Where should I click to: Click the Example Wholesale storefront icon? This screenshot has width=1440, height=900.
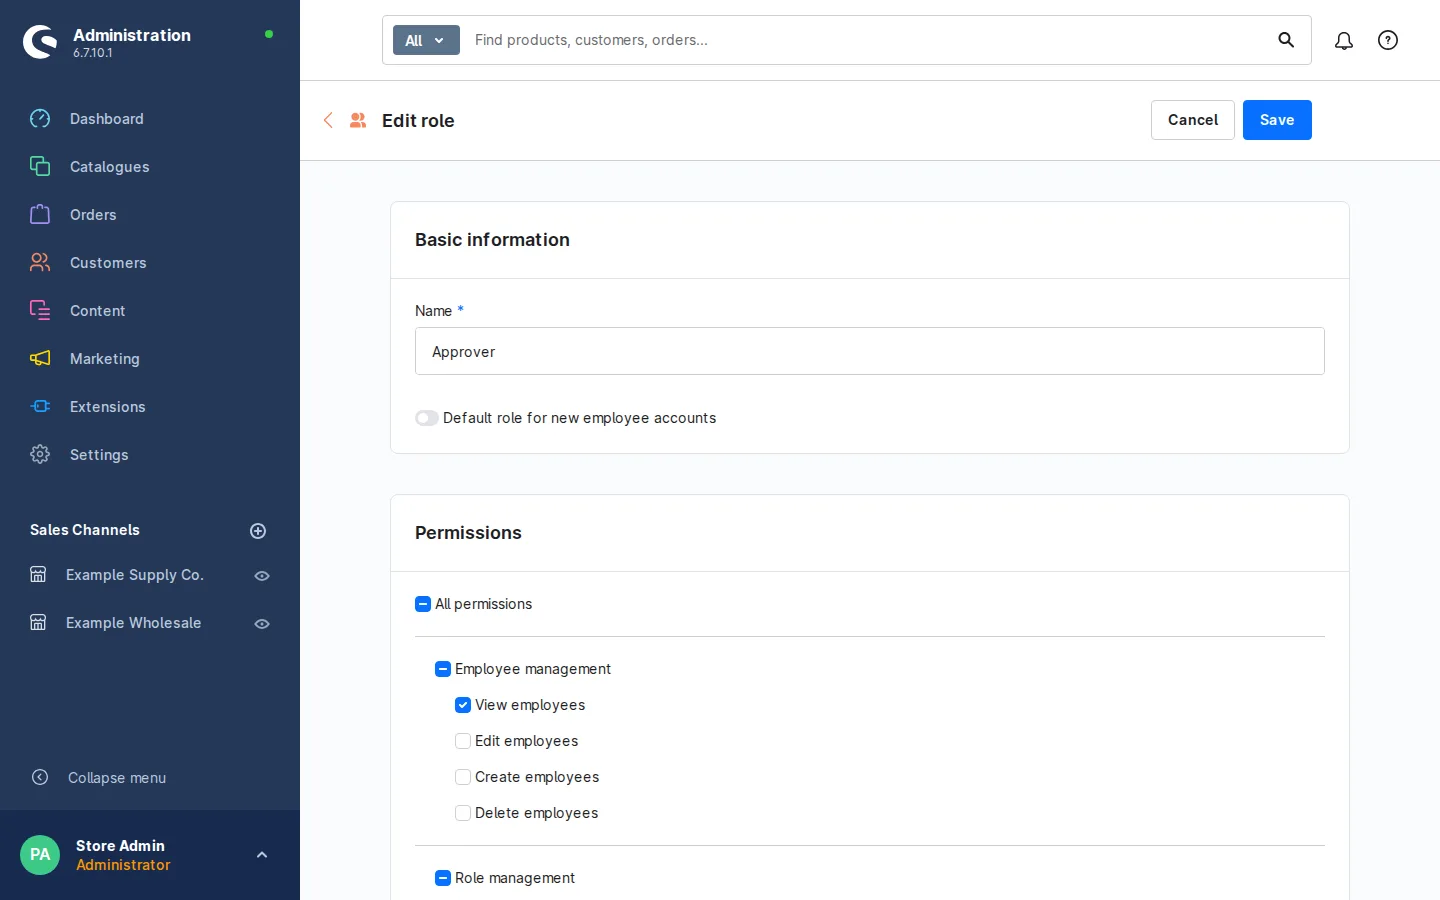[x=38, y=623]
